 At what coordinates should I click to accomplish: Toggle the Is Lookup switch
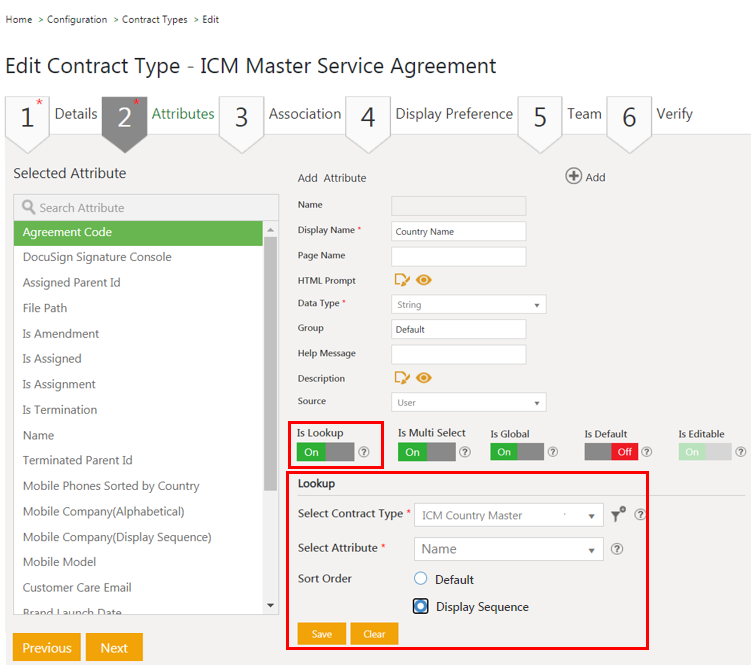click(x=325, y=452)
